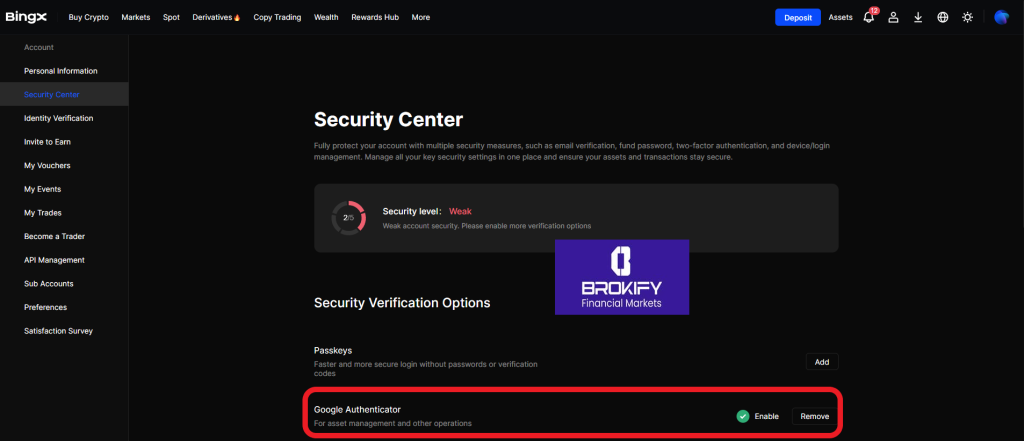Screen dimensions: 1024x441
Task: Open the Assets link
Action: [x=840, y=18]
